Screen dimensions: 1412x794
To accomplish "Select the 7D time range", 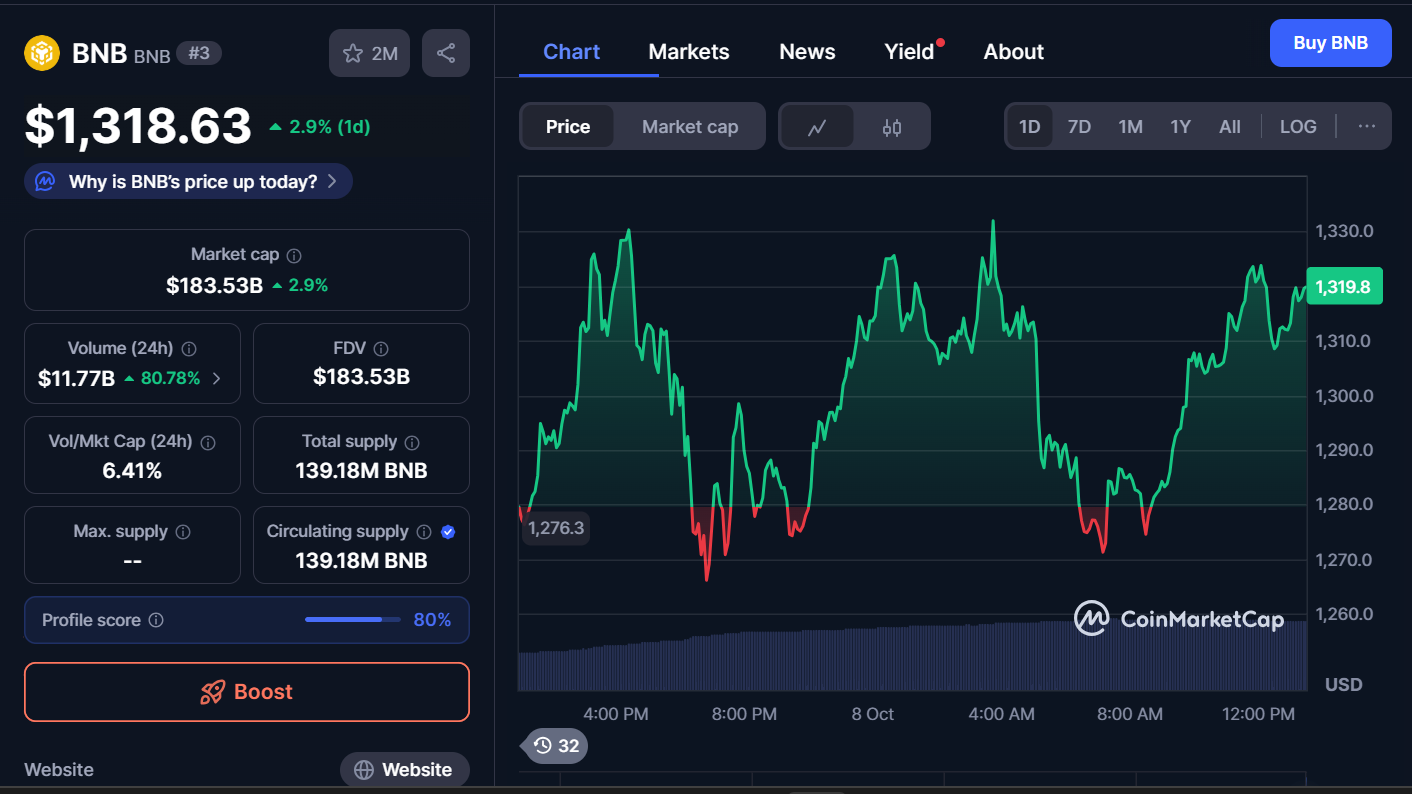I will tap(1079, 127).
